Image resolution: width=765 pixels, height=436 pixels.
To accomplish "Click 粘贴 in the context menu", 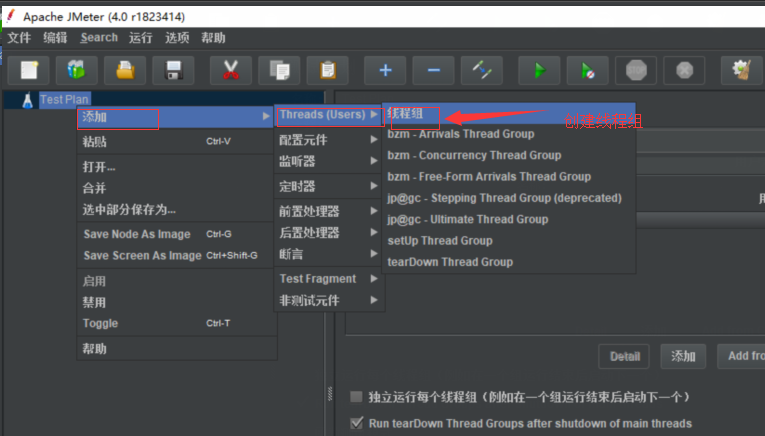I will pyautogui.click(x=176, y=142).
